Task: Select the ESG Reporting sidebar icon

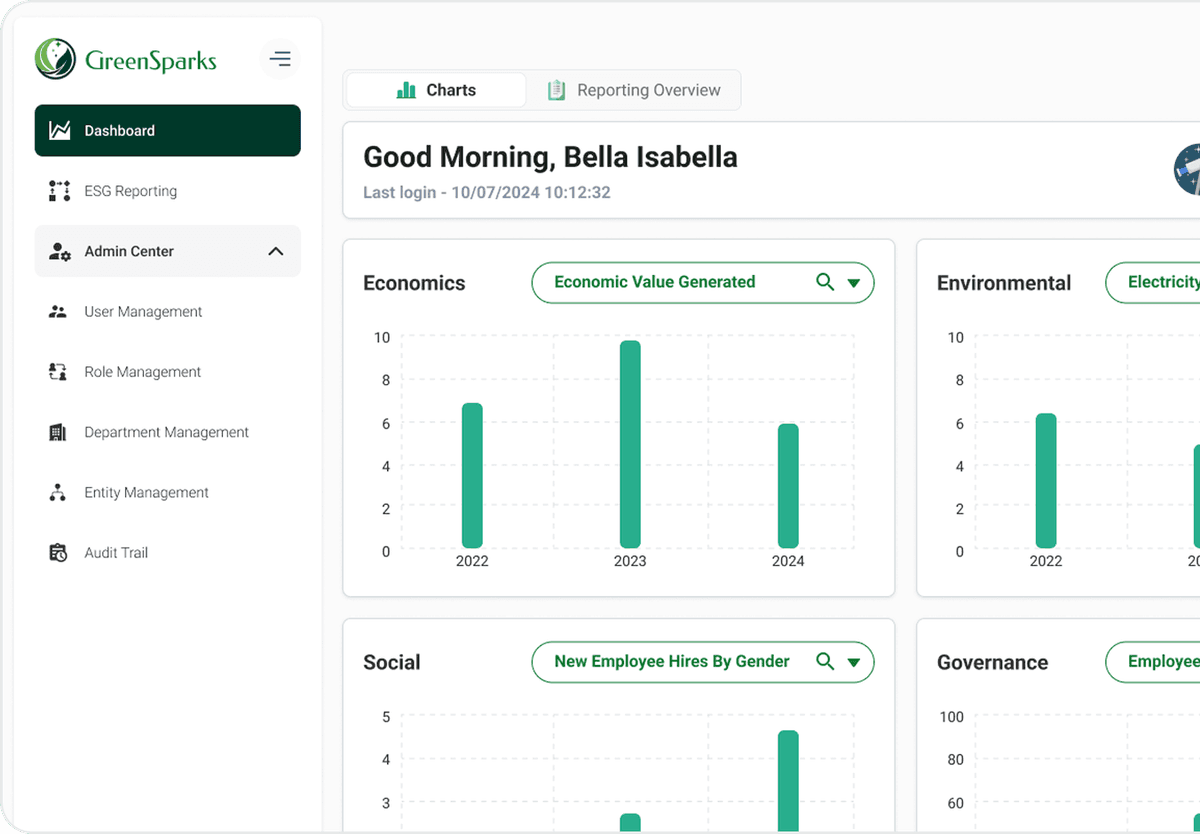Action: (59, 191)
